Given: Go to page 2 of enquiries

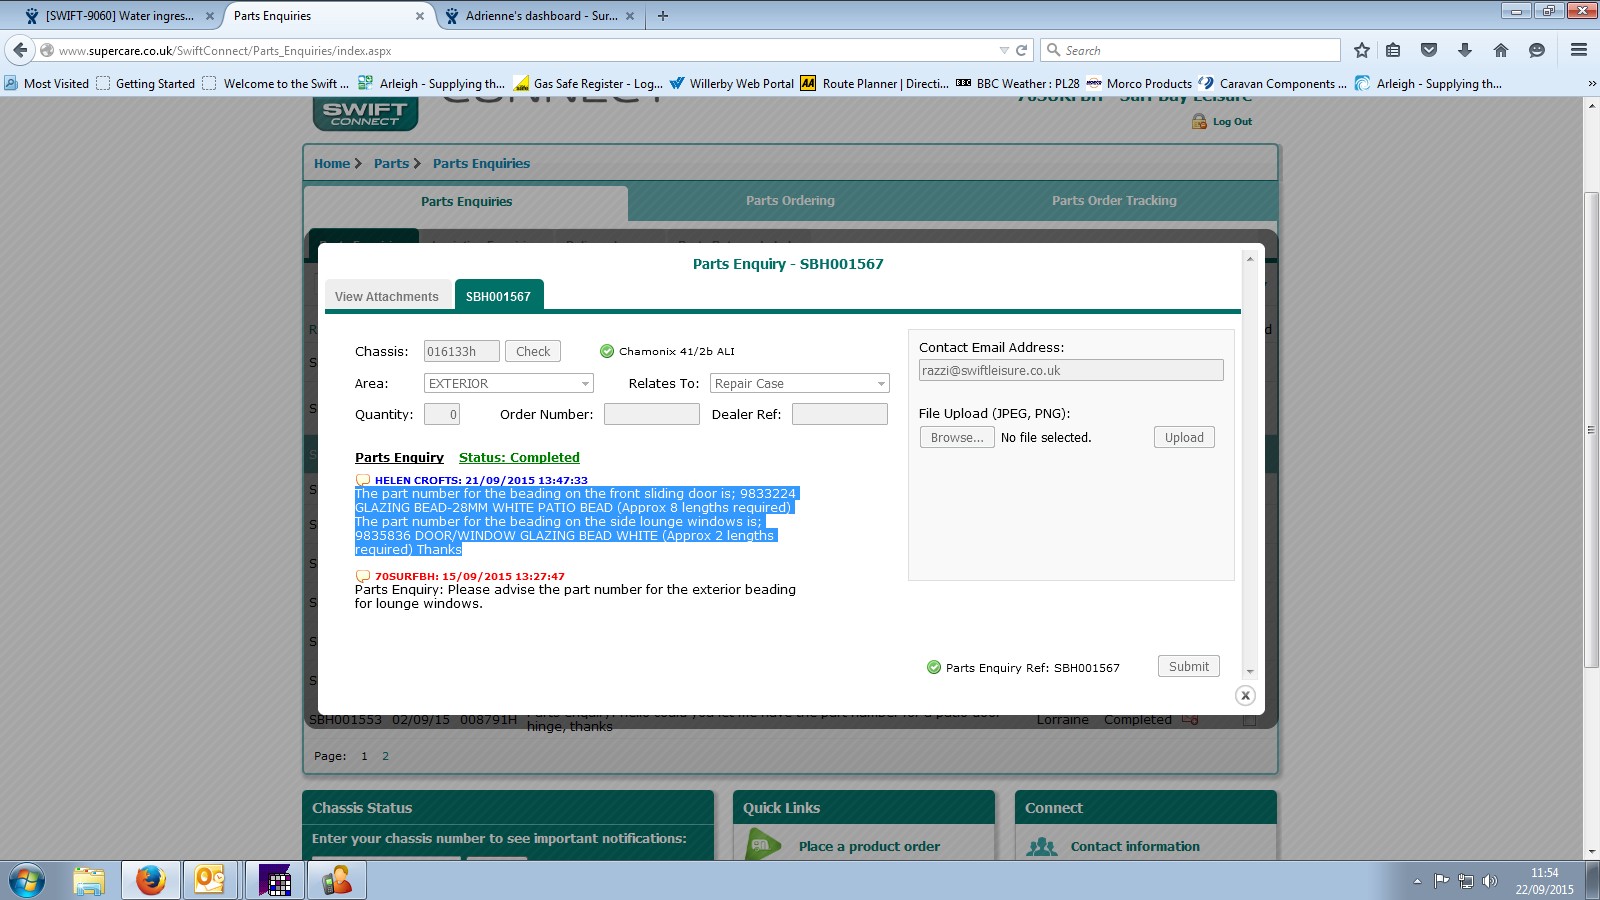Looking at the screenshot, I should [385, 756].
